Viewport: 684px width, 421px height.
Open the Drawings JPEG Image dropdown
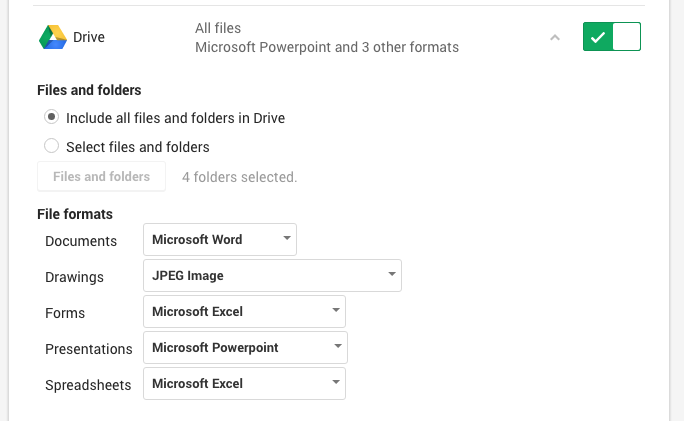[272, 275]
